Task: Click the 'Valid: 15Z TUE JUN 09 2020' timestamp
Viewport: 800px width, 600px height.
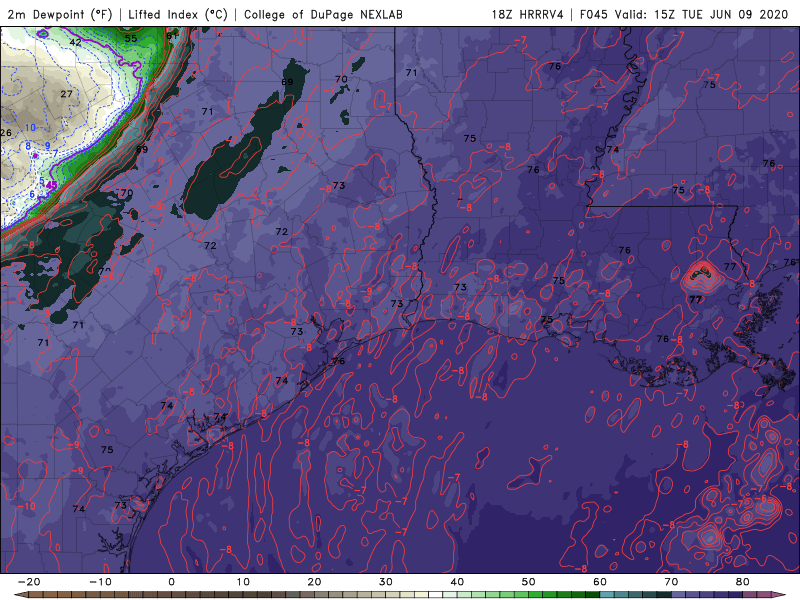Action: click(702, 14)
